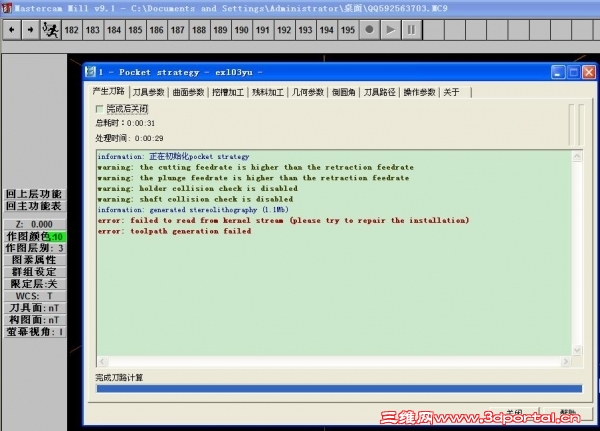Click the pause button in toolbar
Viewport: 600px width, 431px height.
pos(412,29)
